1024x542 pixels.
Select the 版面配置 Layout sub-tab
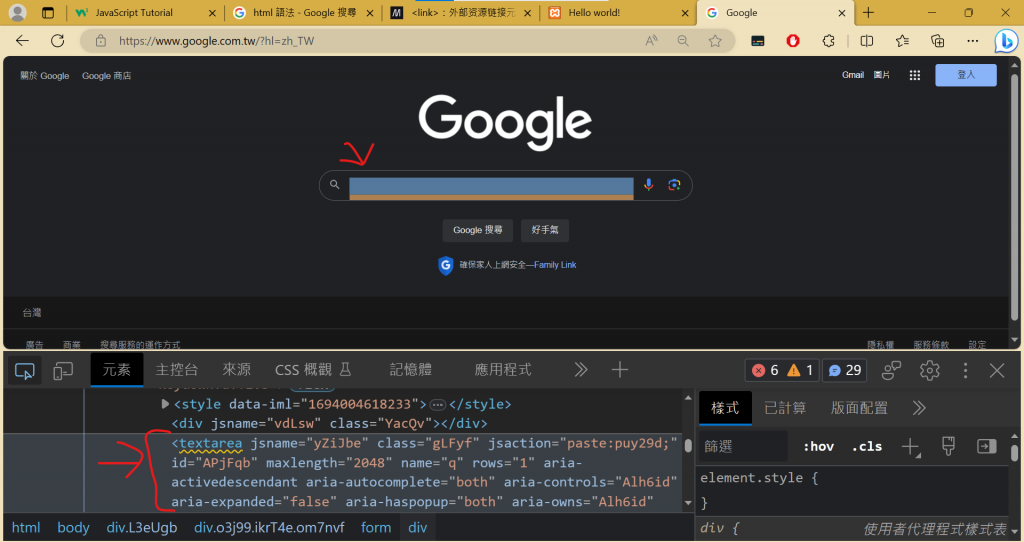point(859,408)
